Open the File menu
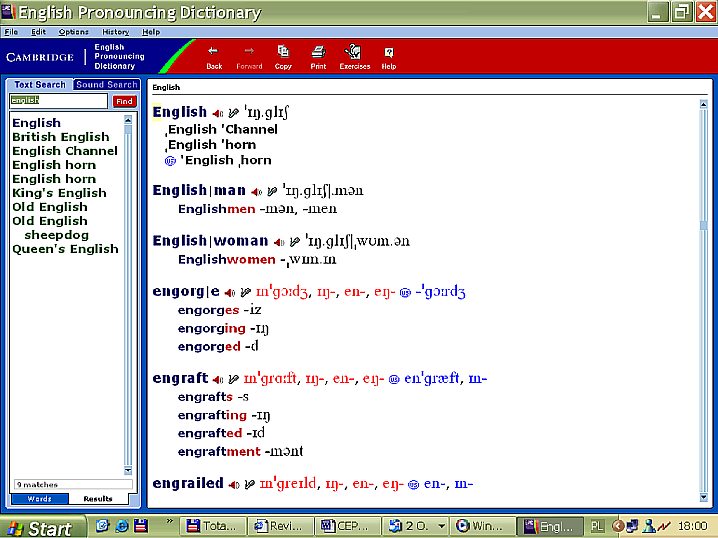Viewport: 718px width, 538px height. [11, 32]
